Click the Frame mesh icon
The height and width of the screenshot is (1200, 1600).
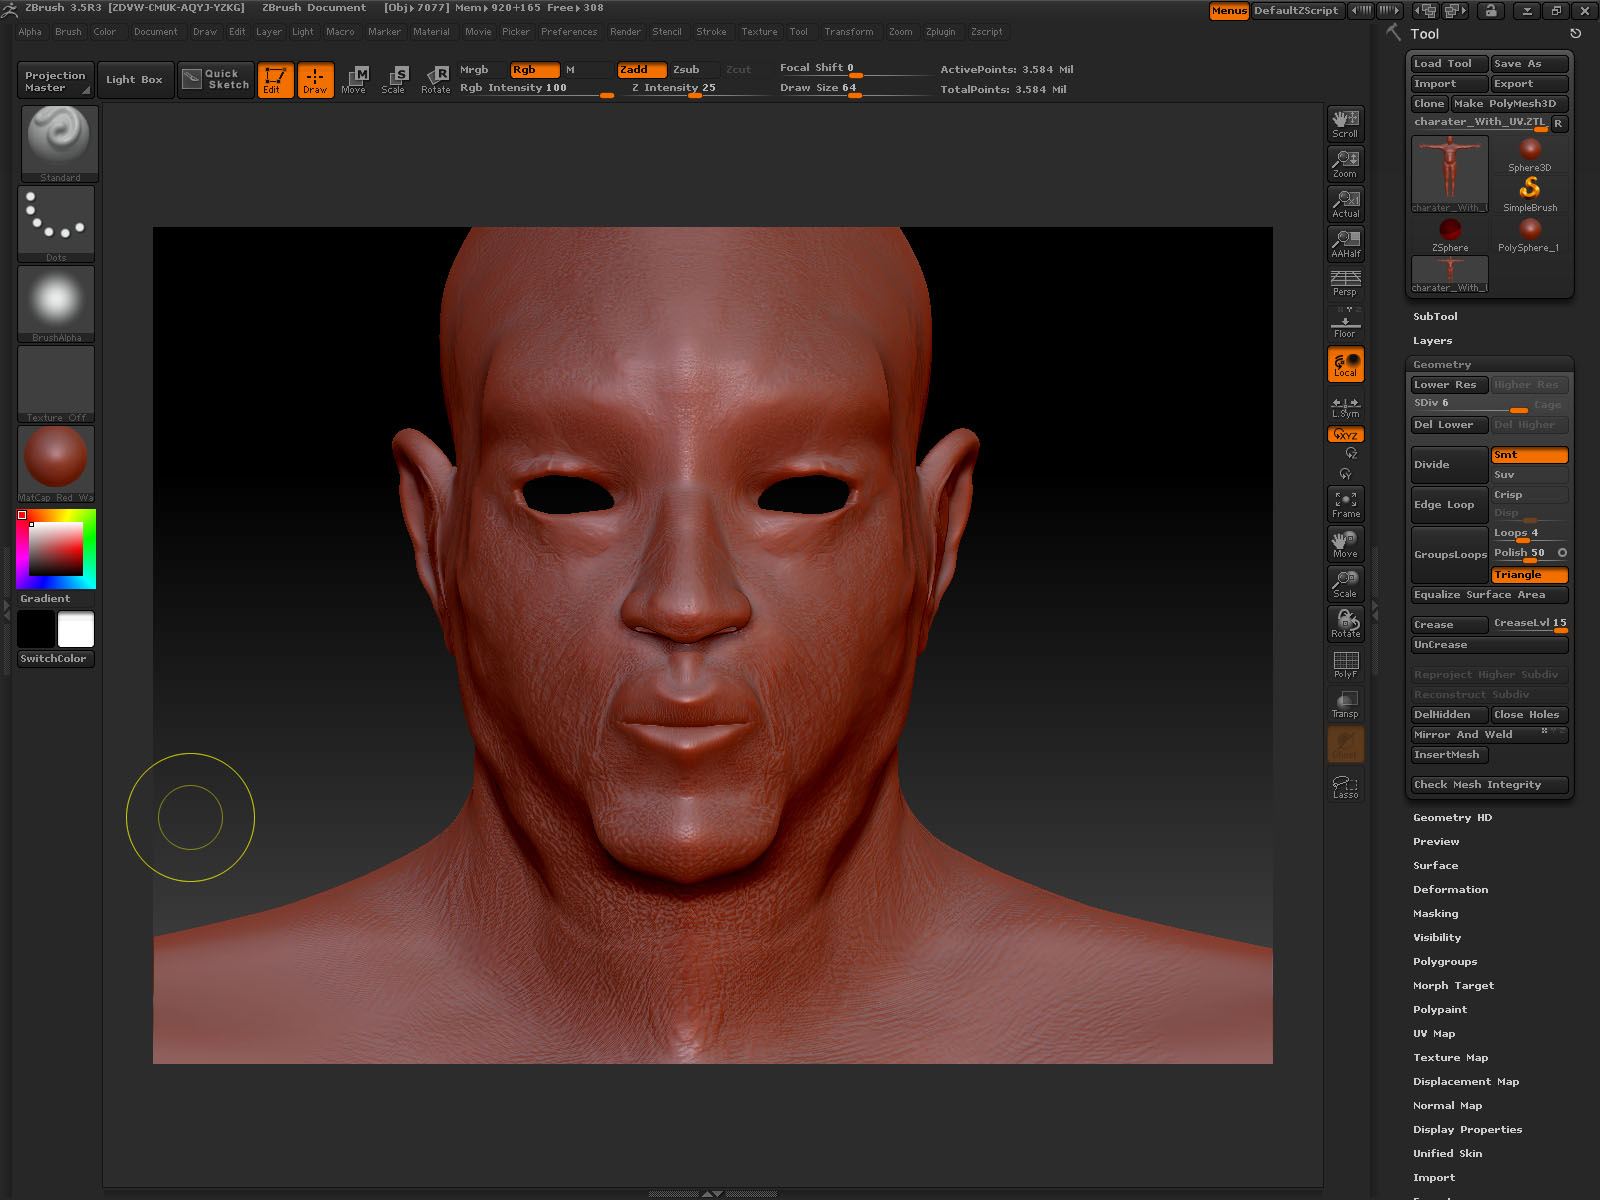click(1345, 504)
